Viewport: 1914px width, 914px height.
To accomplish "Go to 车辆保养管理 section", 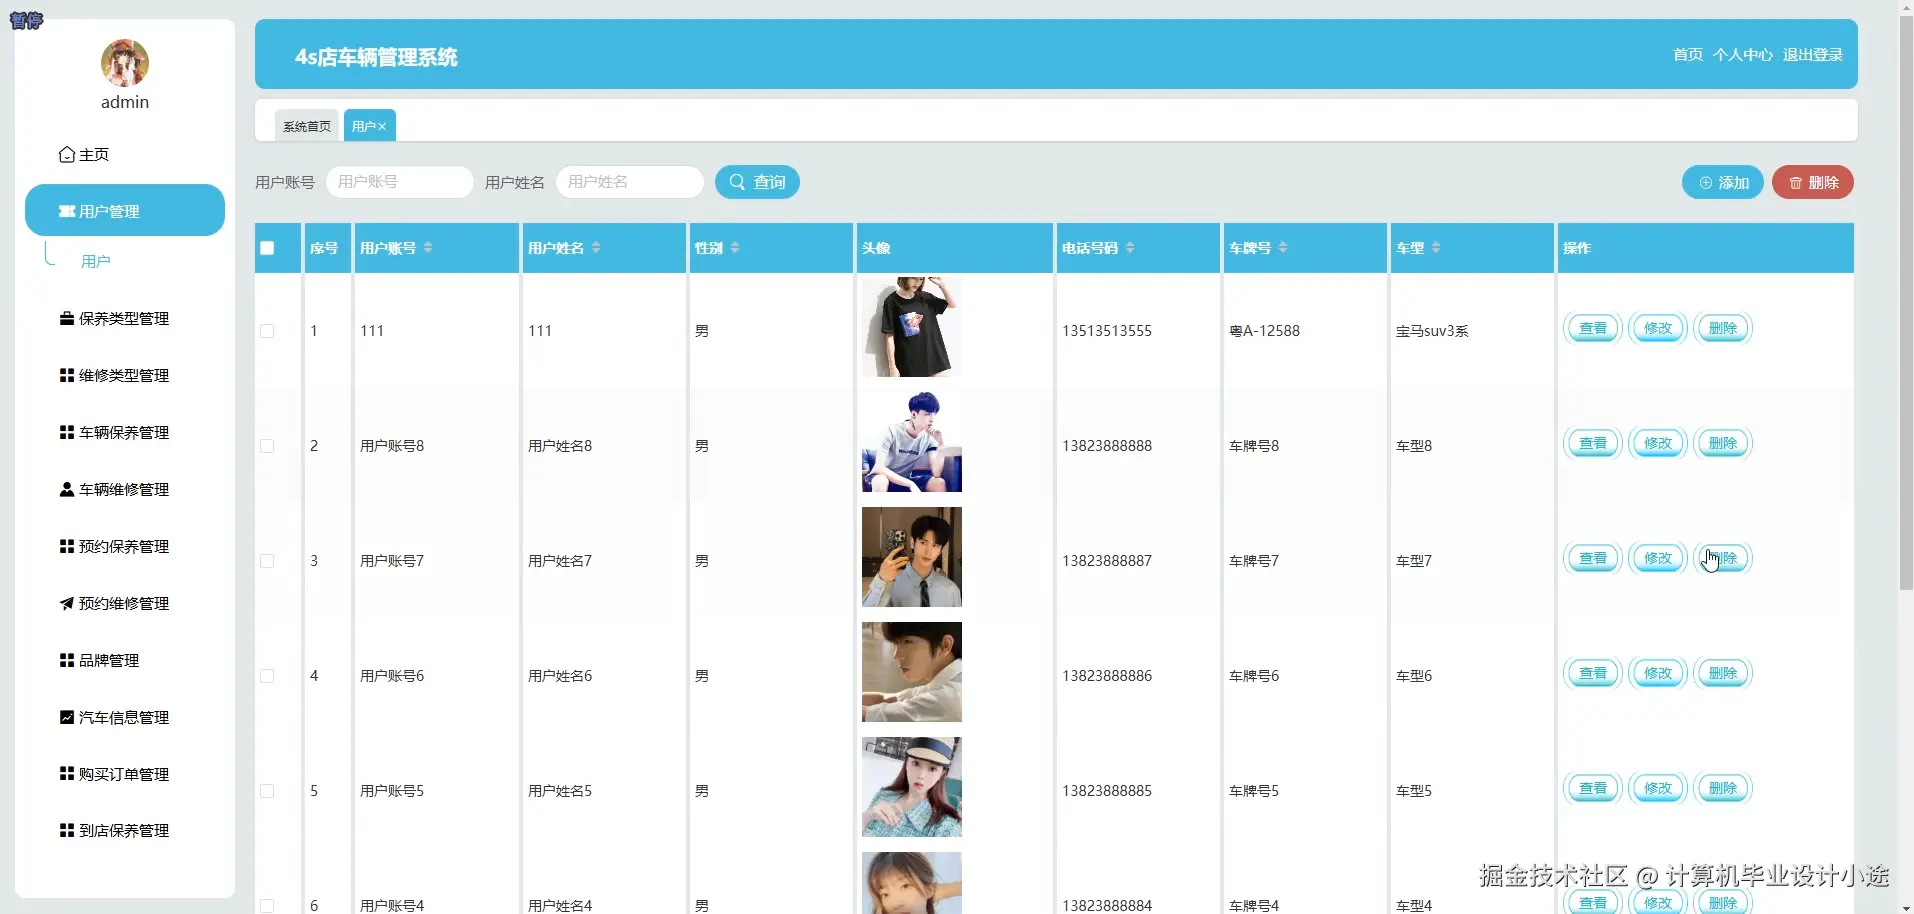I will pyautogui.click(x=115, y=433).
